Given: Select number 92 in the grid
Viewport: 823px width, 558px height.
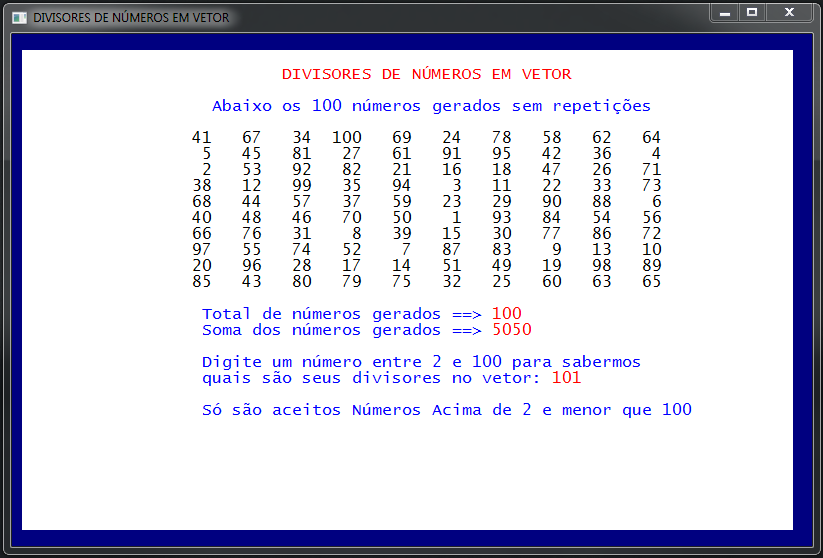Looking at the screenshot, I should click(x=302, y=170).
